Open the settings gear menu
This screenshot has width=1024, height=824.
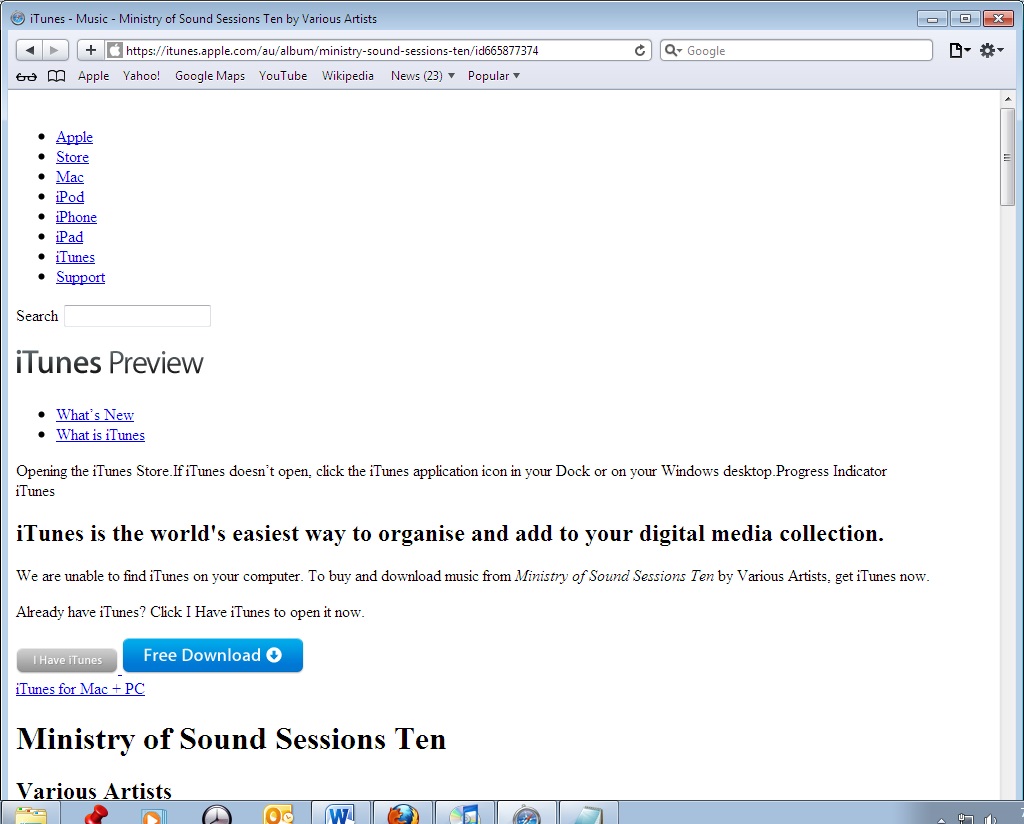coord(991,50)
